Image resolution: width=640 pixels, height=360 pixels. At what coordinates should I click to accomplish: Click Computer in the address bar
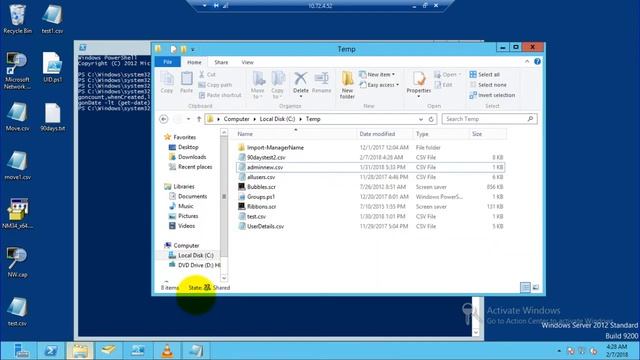236,119
